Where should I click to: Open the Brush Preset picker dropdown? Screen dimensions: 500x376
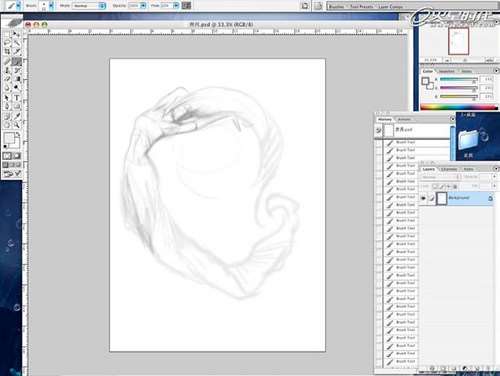51,6
